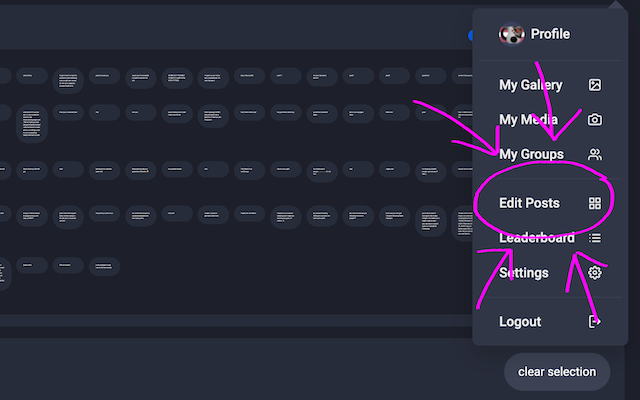Click the Logout exit icon
This screenshot has width=640, height=400.
pyautogui.click(x=595, y=321)
